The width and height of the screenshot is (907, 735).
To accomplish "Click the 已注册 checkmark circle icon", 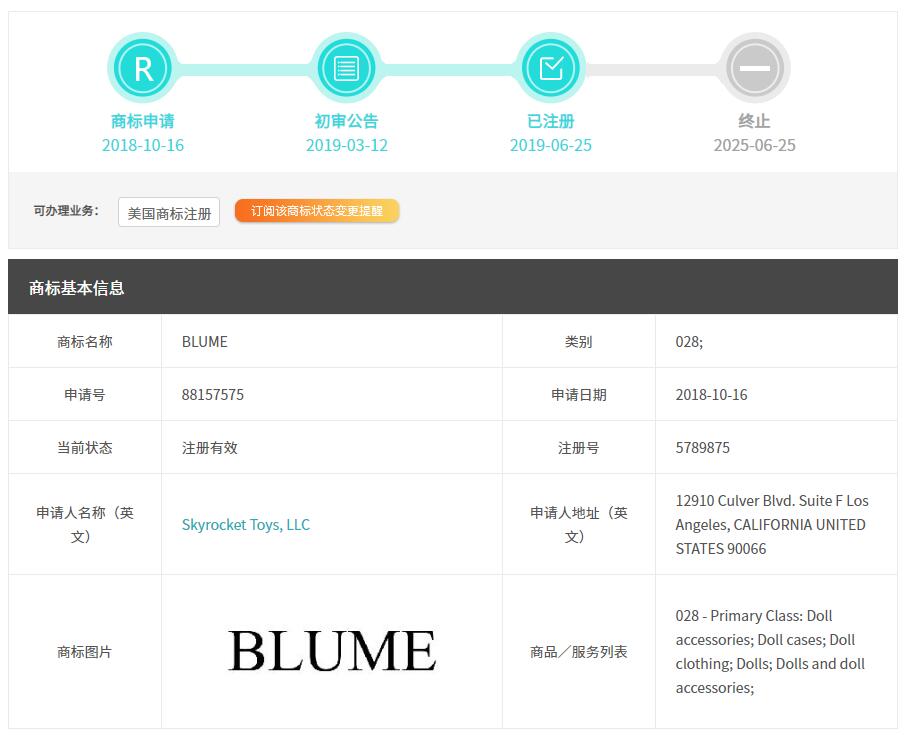I will (551, 68).
